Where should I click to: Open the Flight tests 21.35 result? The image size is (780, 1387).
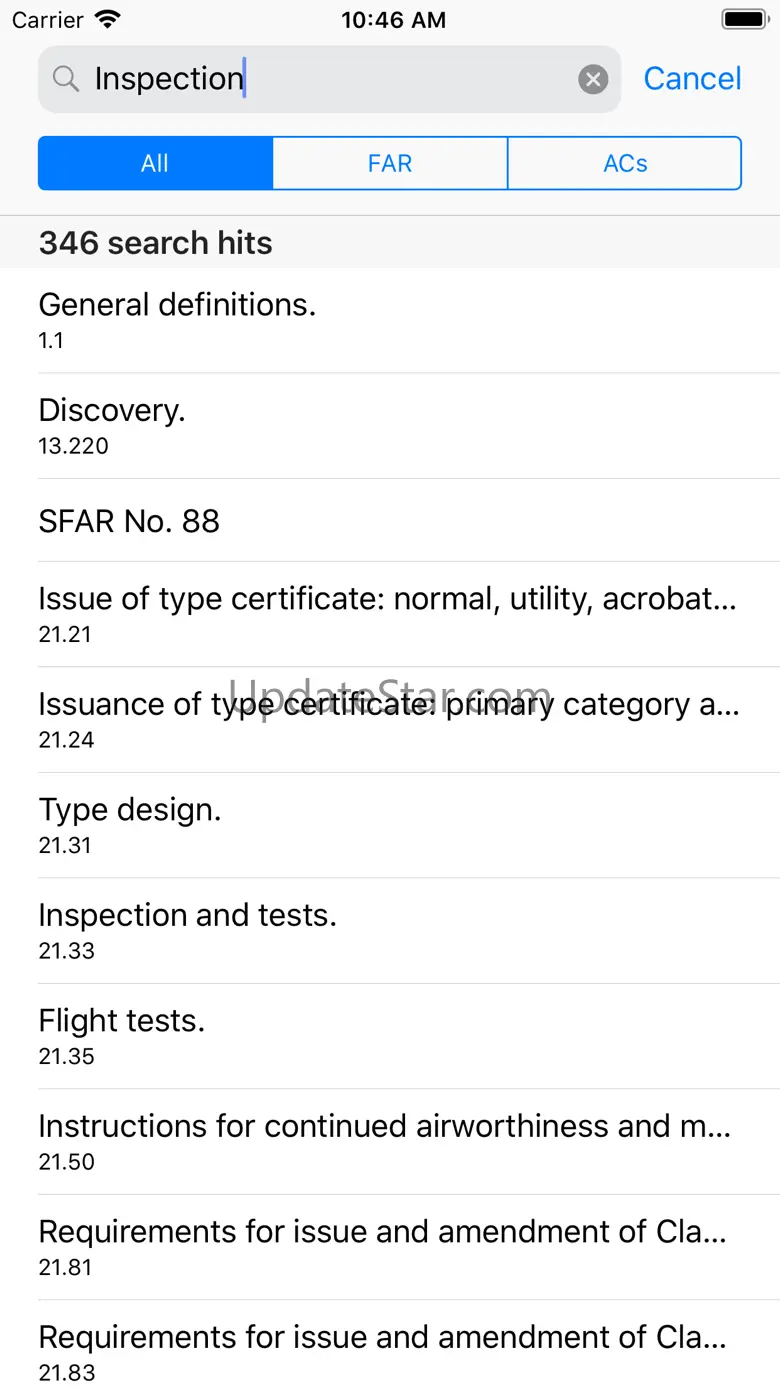(x=390, y=1036)
